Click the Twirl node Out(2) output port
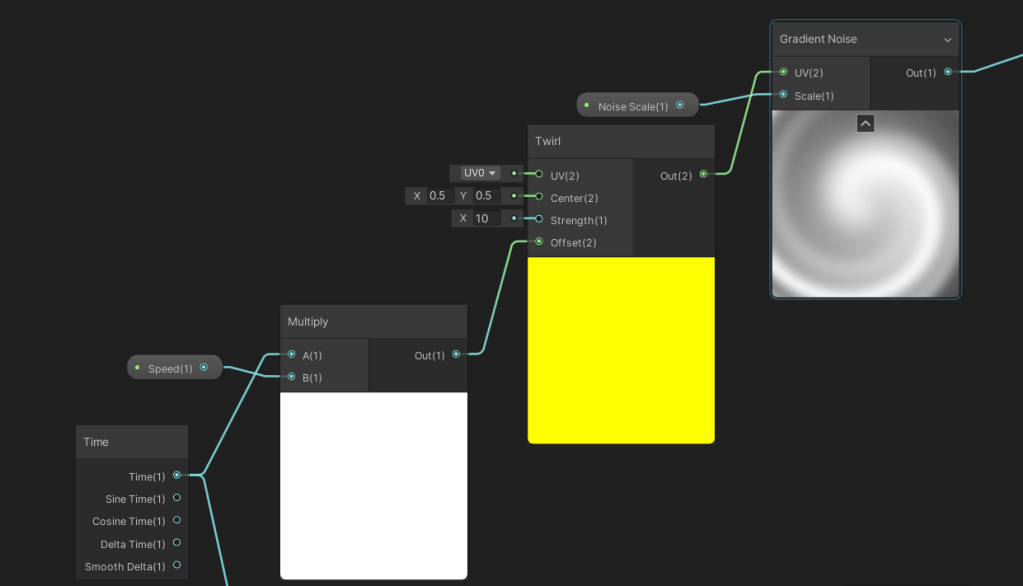 click(703, 175)
